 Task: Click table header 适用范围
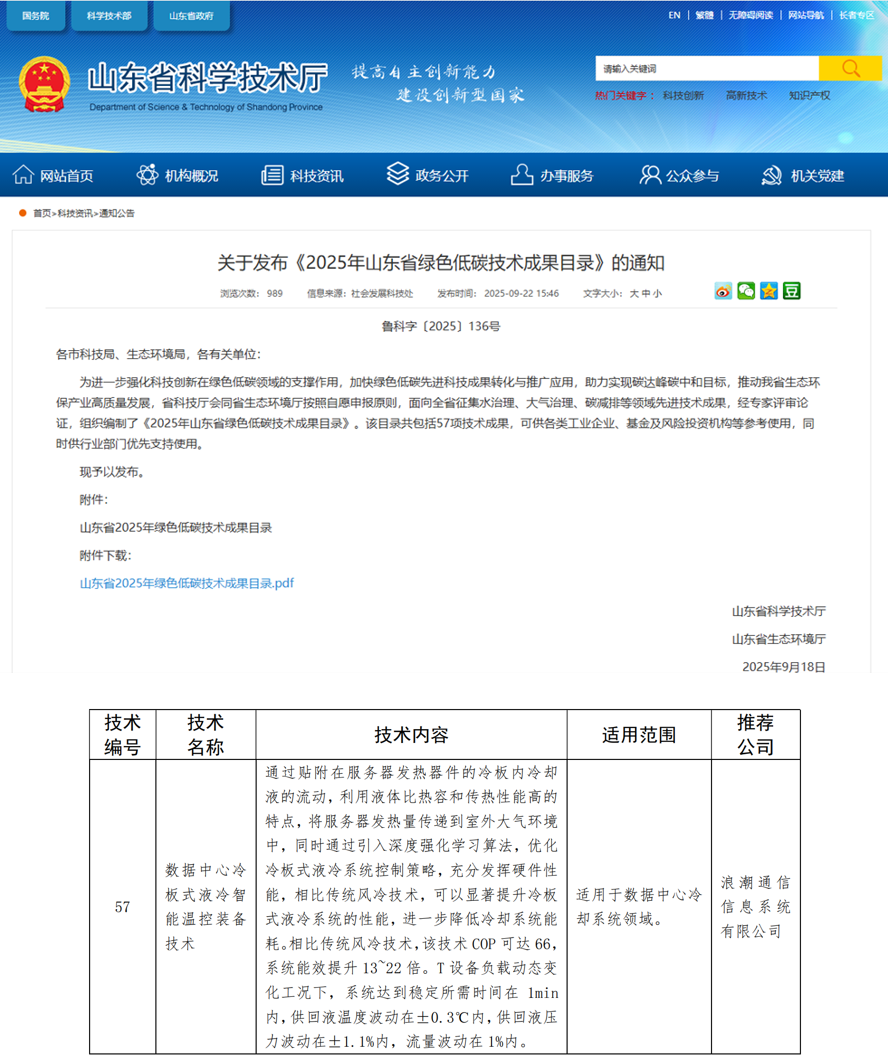(639, 735)
